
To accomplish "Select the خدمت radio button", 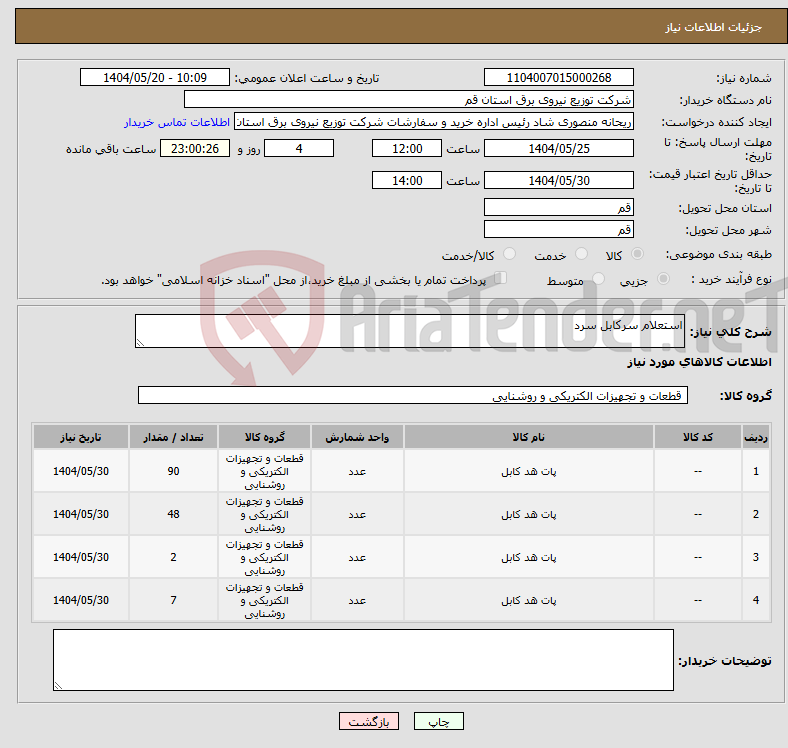I will click(581, 254).
